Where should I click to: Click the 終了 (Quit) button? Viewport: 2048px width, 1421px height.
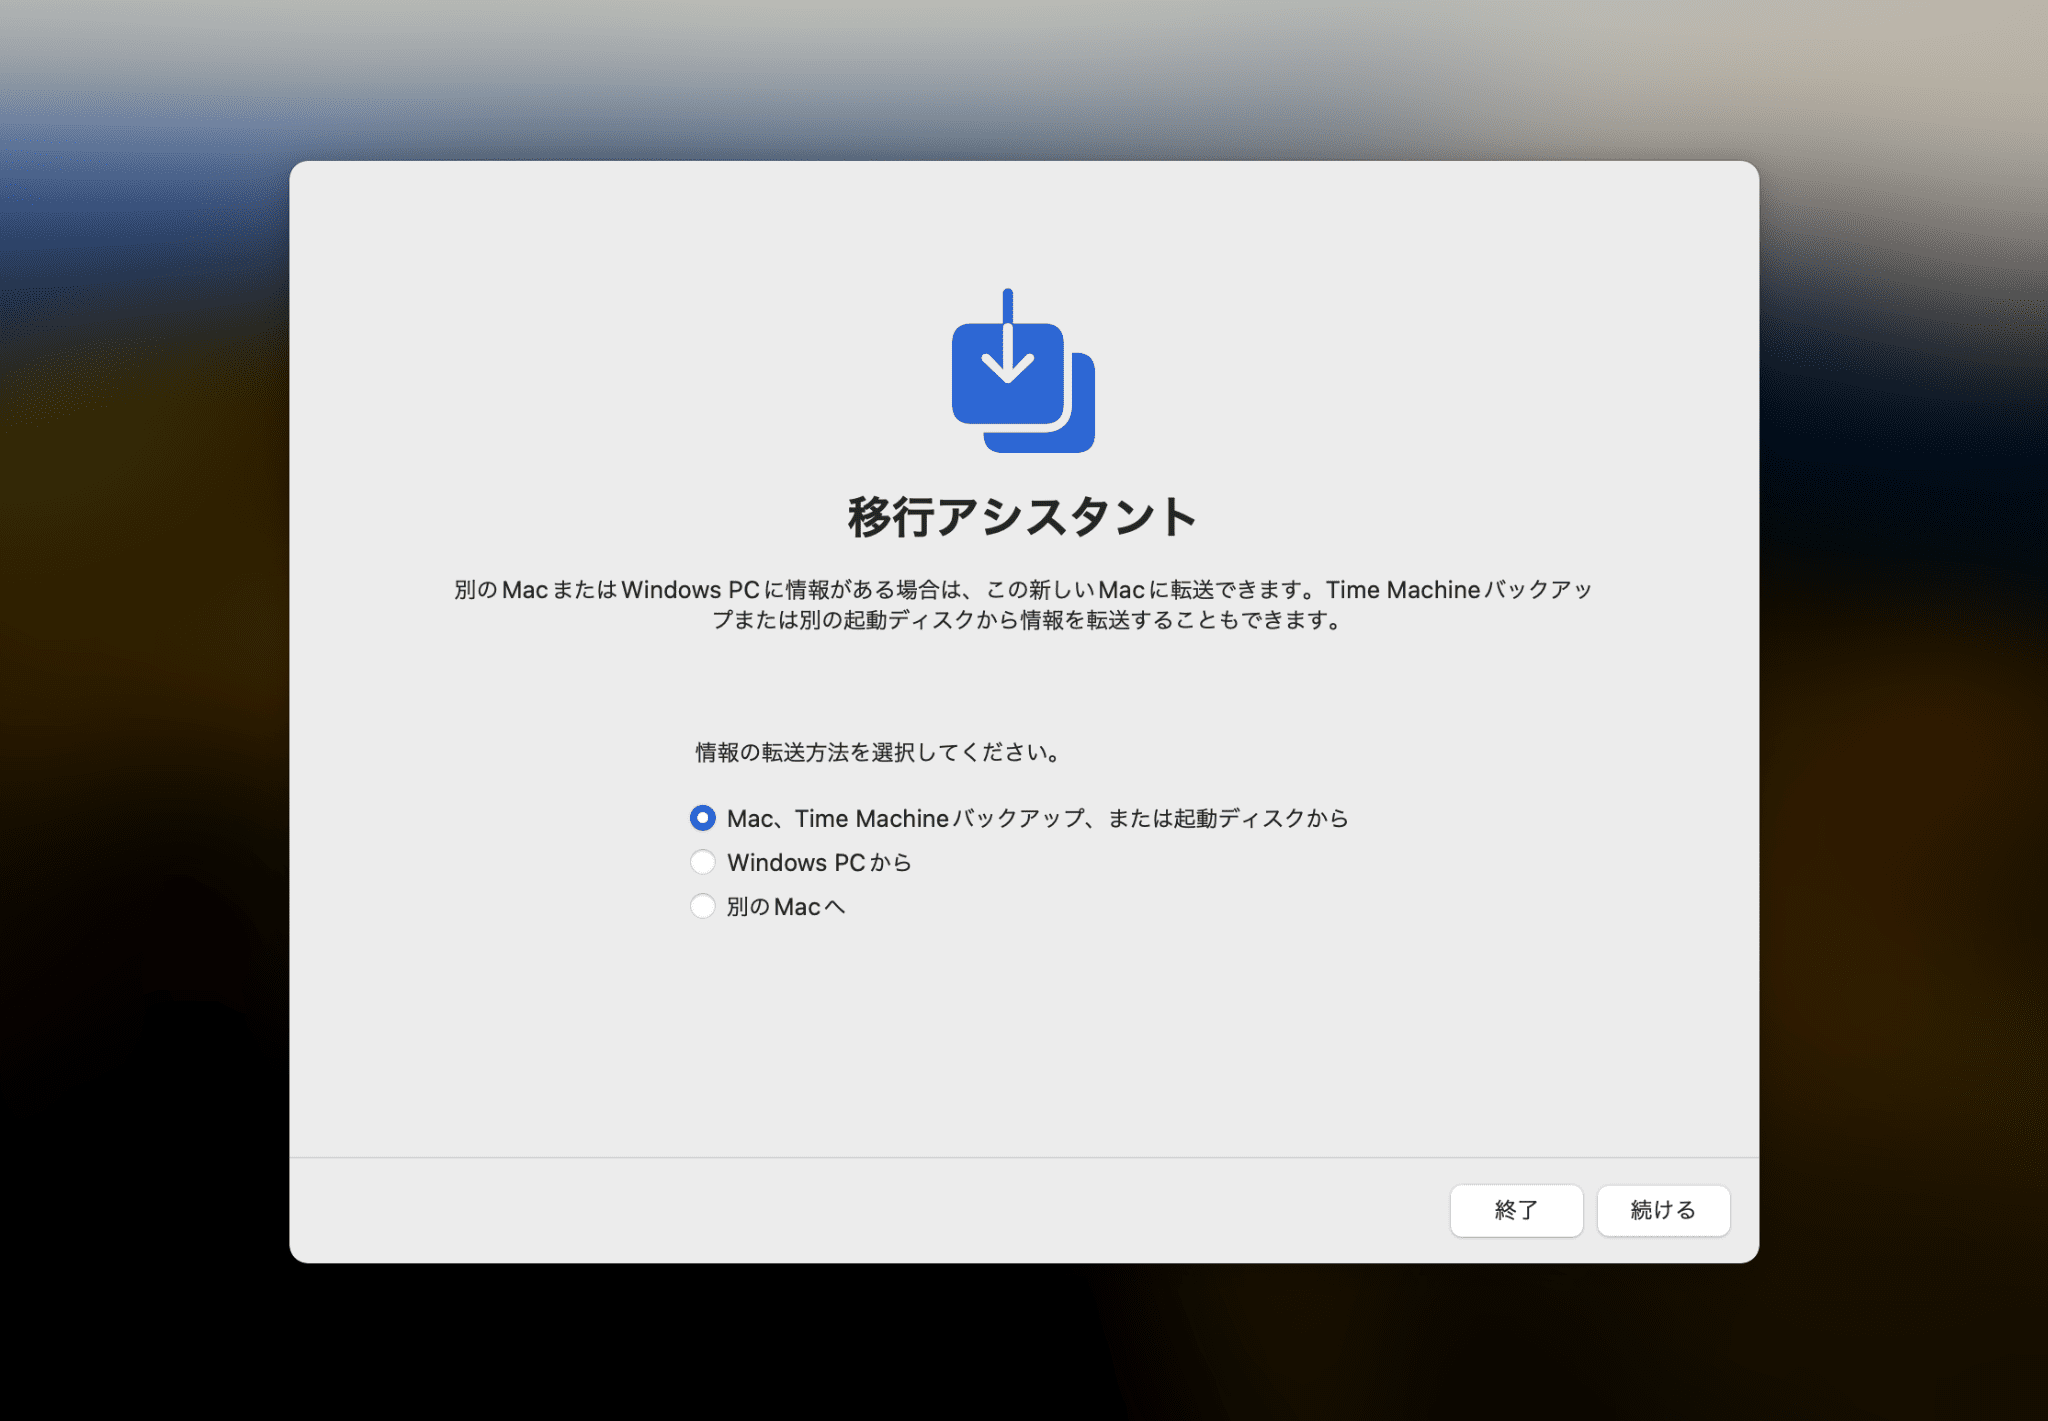(1516, 1210)
